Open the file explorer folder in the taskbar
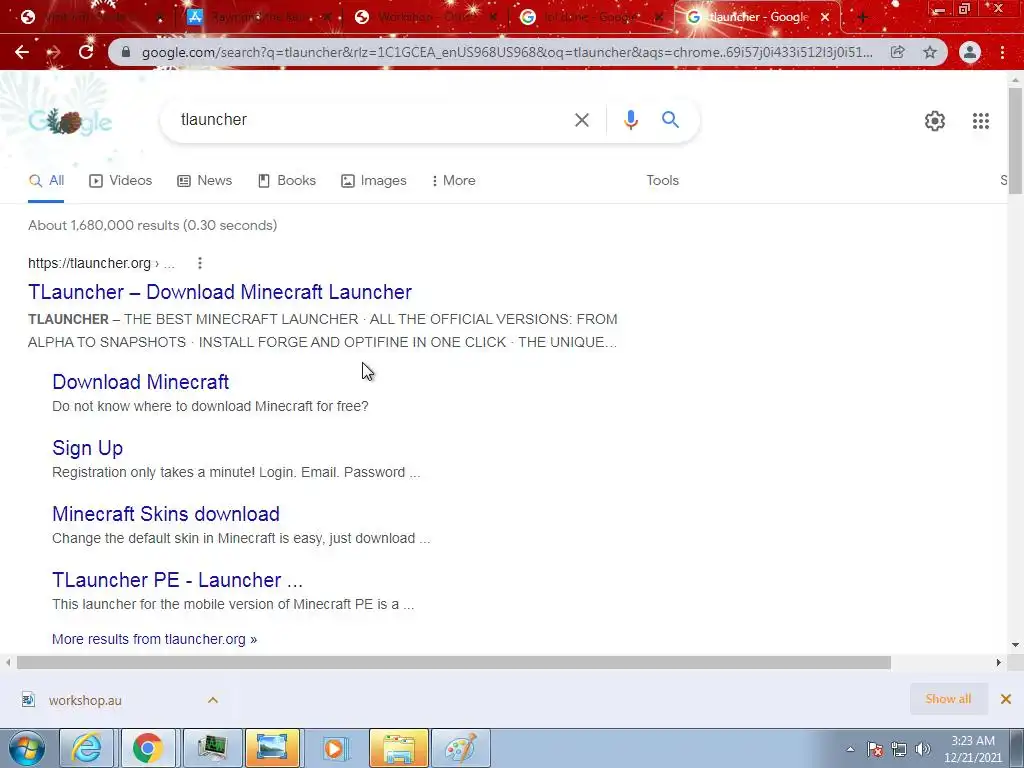This screenshot has height=768, width=1024. click(x=398, y=748)
